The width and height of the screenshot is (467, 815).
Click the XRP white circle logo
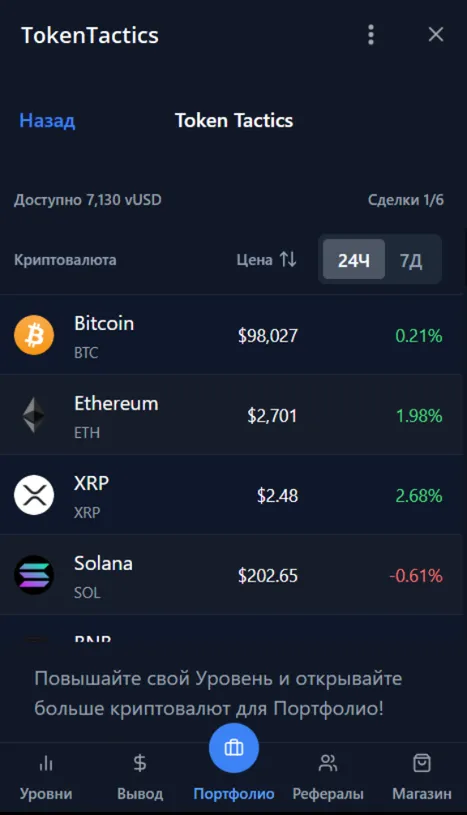[x=34, y=495]
